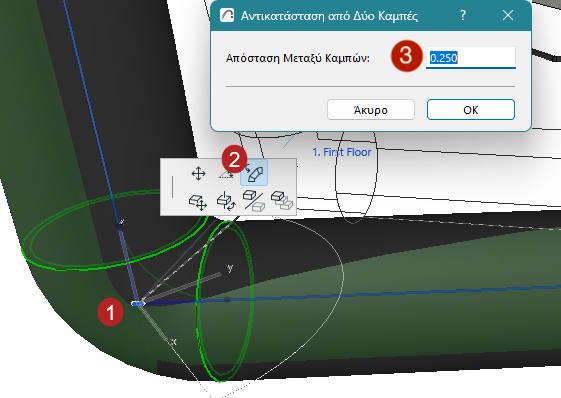Click the Απόσταση Μεταξύ Καμπών value field
Screen dimensions: 561x398
(x=471, y=57)
